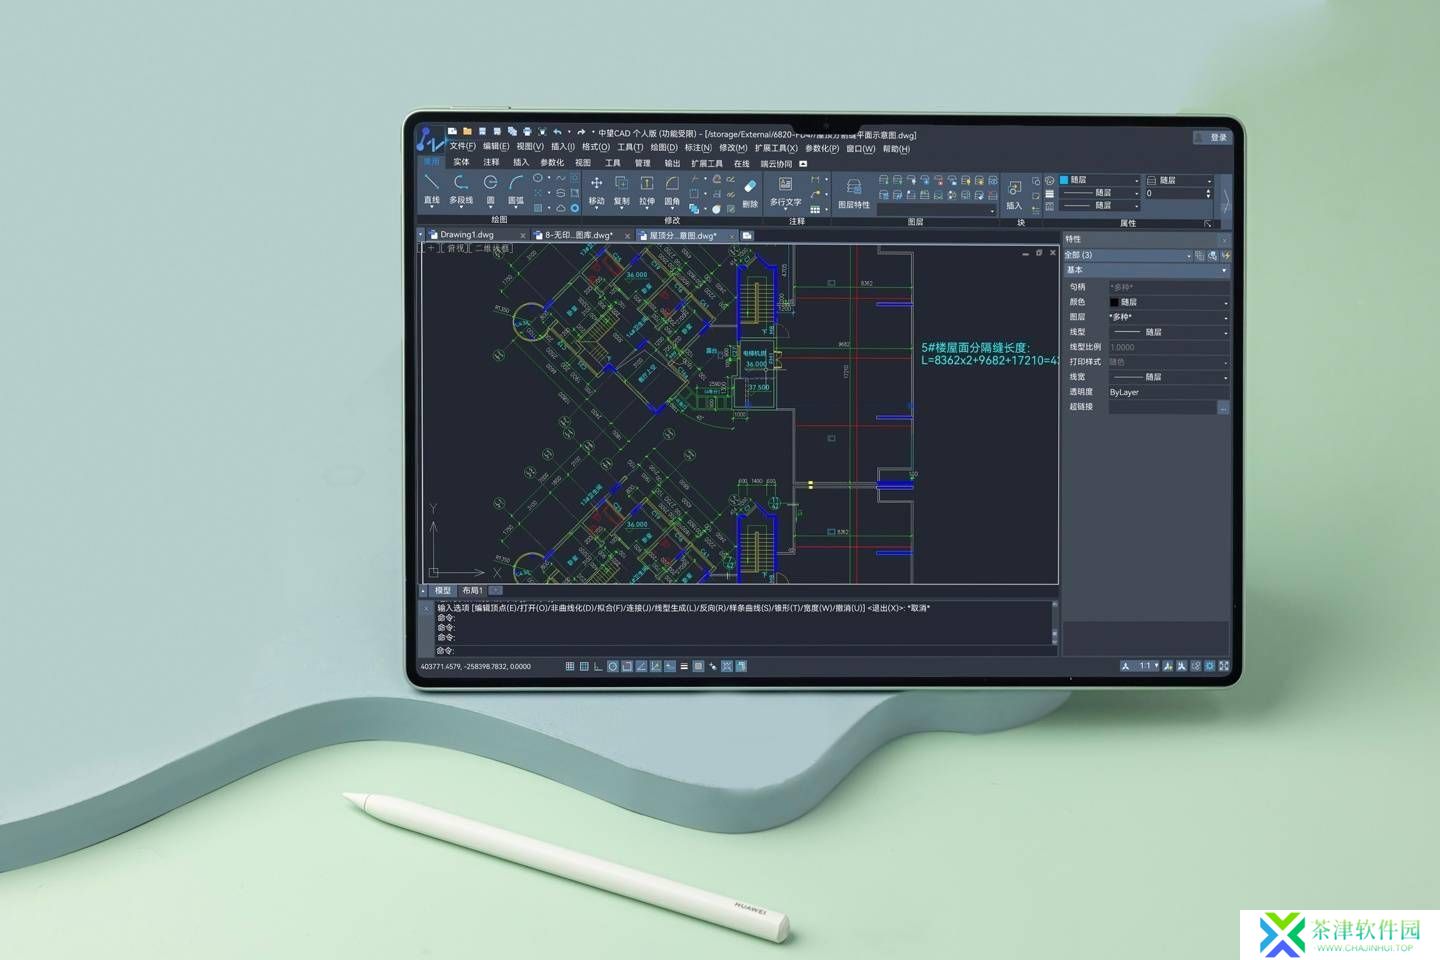Close the 特性 properties panel
Image resolution: width=1440 pixels, height=960 pixels.
point(1225,240)
